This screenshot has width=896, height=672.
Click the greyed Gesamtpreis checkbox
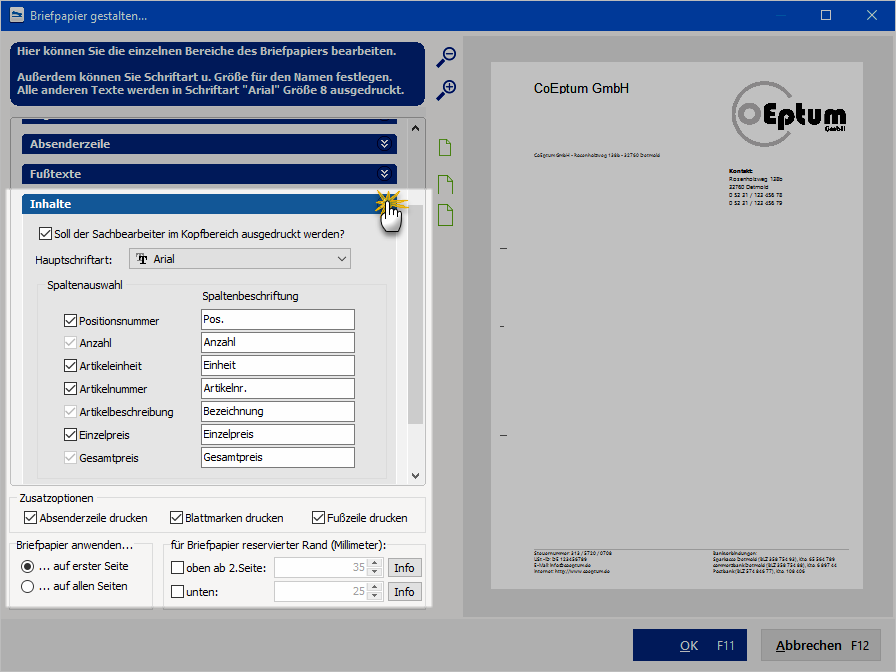tap(70, 458)
